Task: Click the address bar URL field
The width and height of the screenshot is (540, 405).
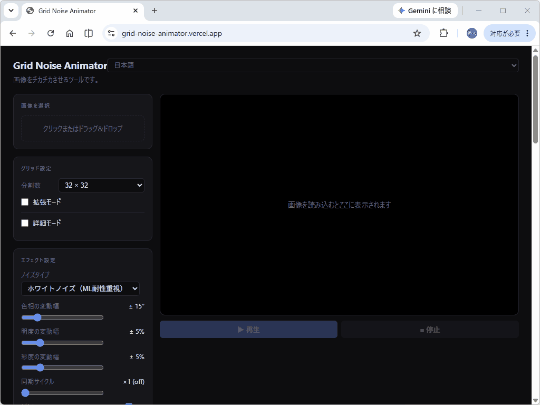Action: coord(265,33)
